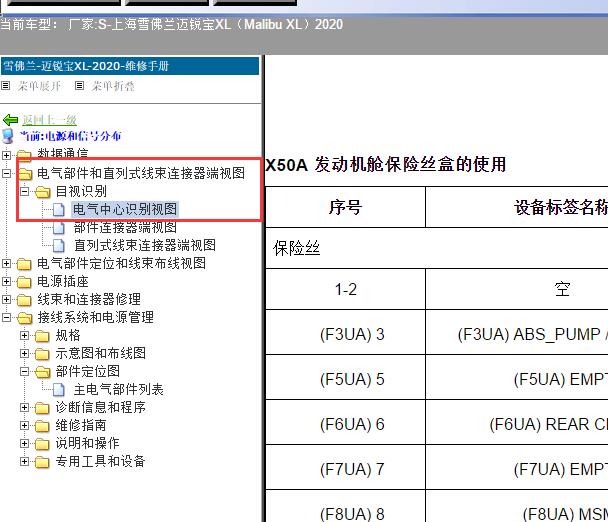Expand the 示意图和布线图 node

(x=24, y=354)
